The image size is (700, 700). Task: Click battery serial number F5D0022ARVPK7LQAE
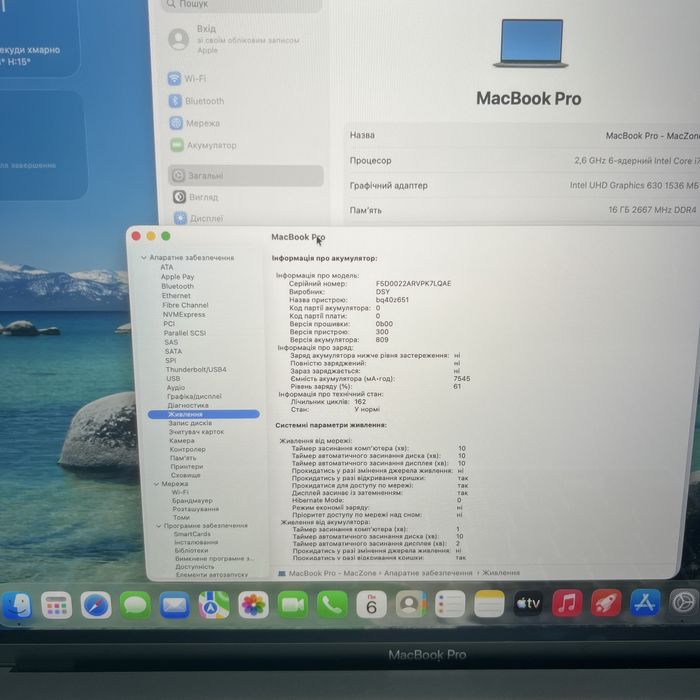413,283
